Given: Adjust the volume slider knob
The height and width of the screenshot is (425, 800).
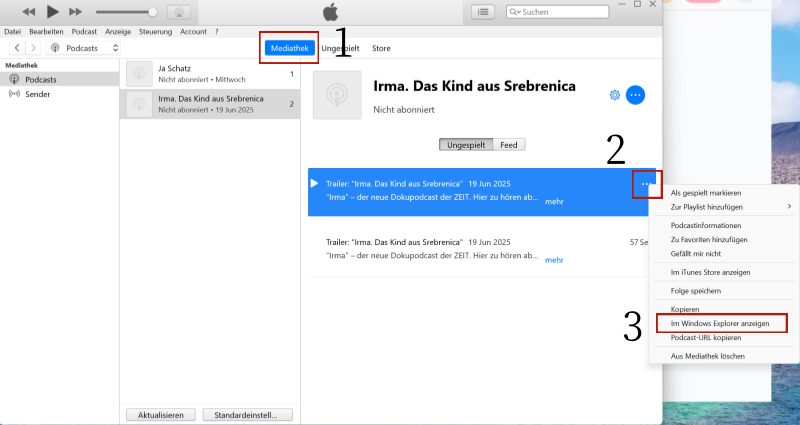Looking at the screenshot, I should (152, 12).
